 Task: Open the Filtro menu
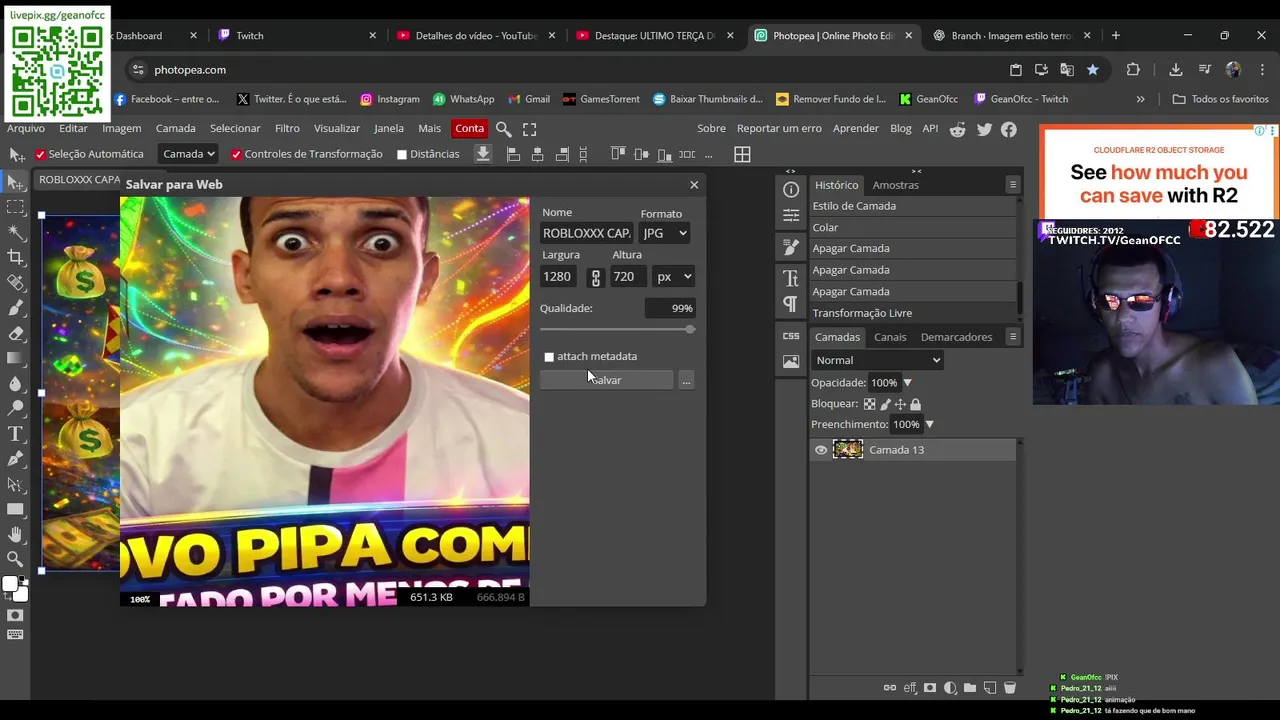(287, 128)
